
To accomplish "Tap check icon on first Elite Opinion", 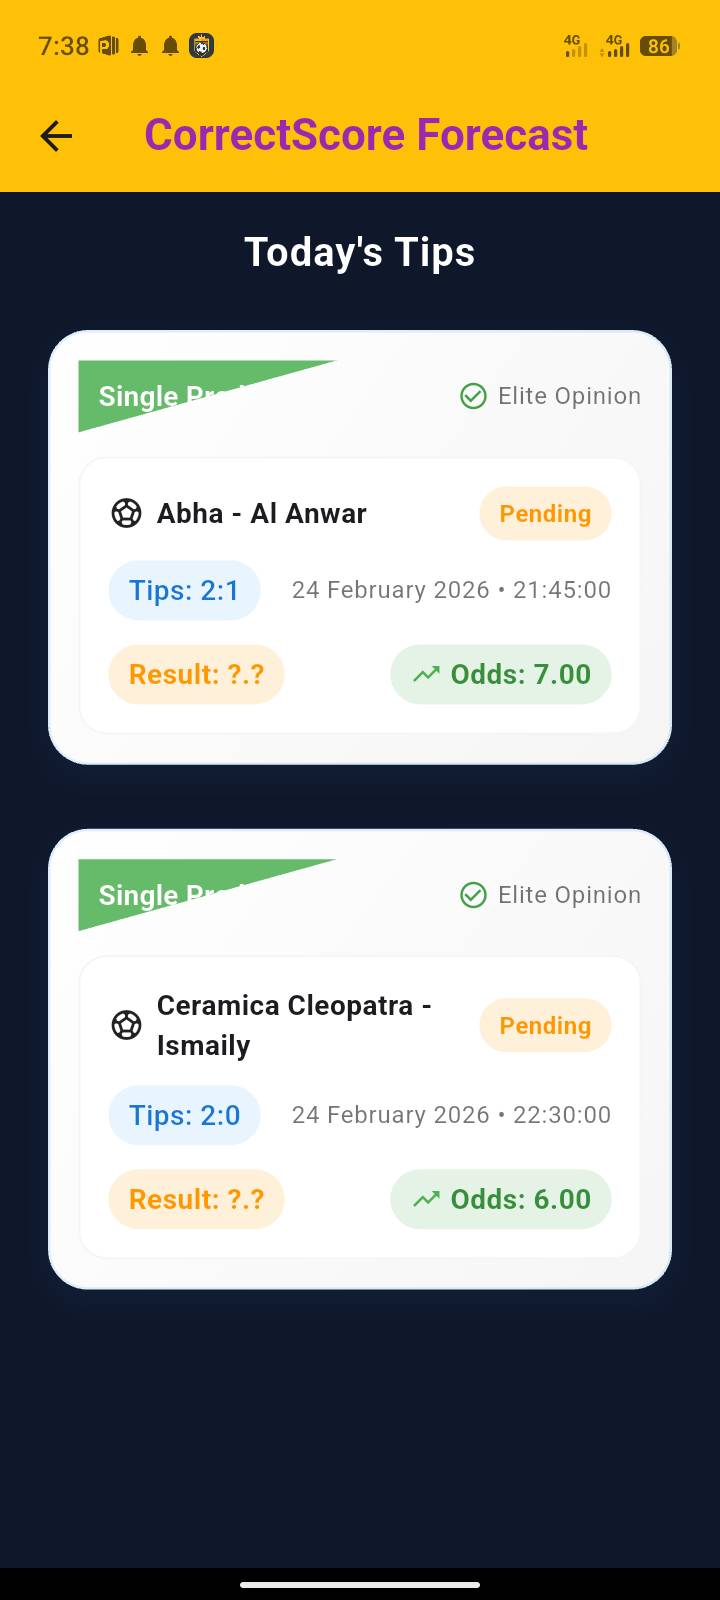I will click(x=473, y=396).
